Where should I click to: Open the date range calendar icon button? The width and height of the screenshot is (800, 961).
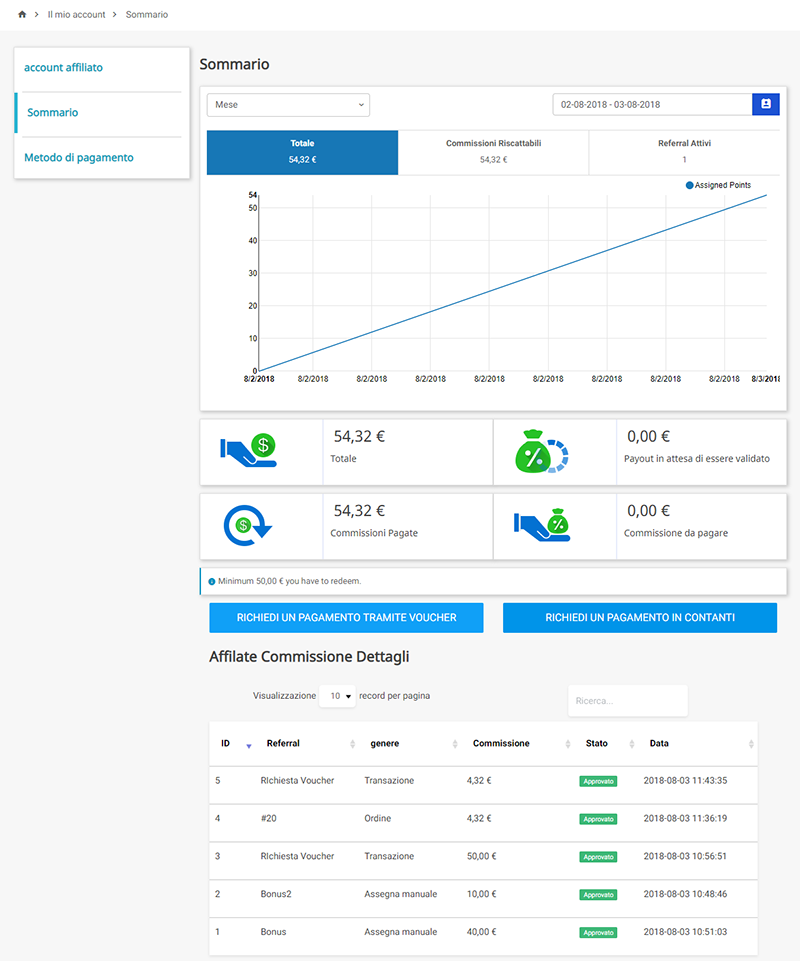[766, 104]
